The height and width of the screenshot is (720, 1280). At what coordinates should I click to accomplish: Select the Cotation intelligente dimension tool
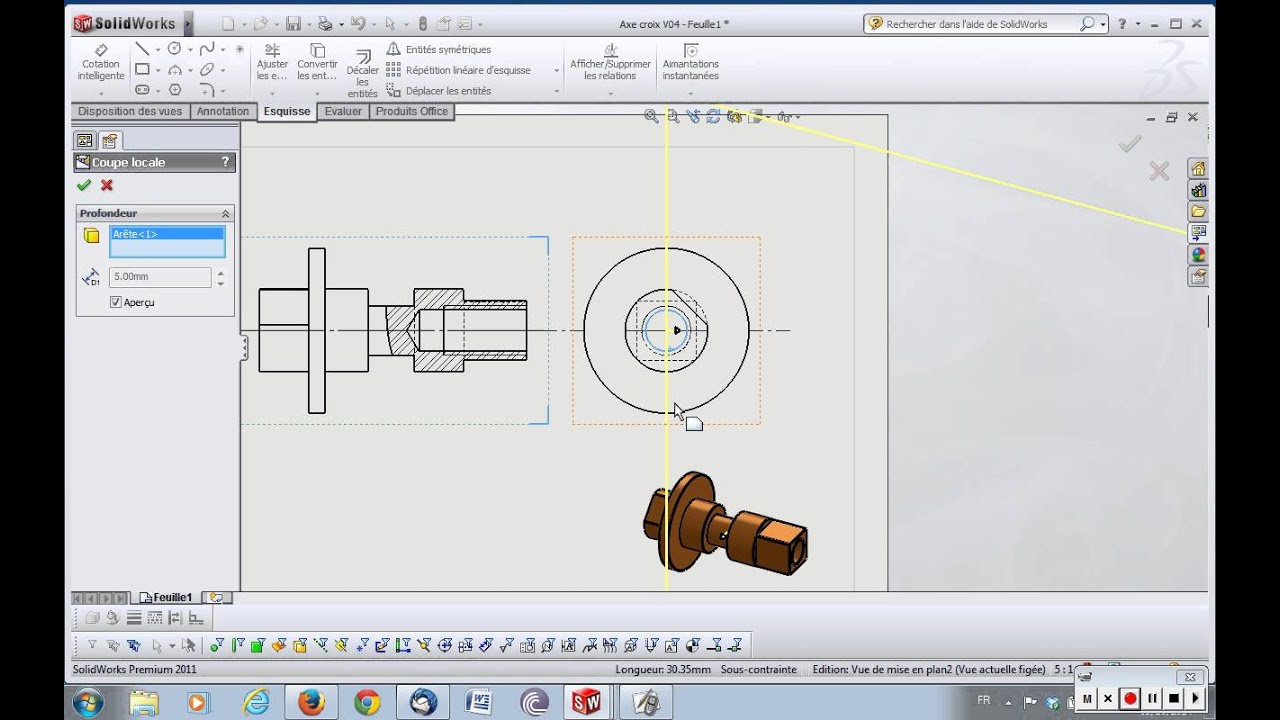101,62
